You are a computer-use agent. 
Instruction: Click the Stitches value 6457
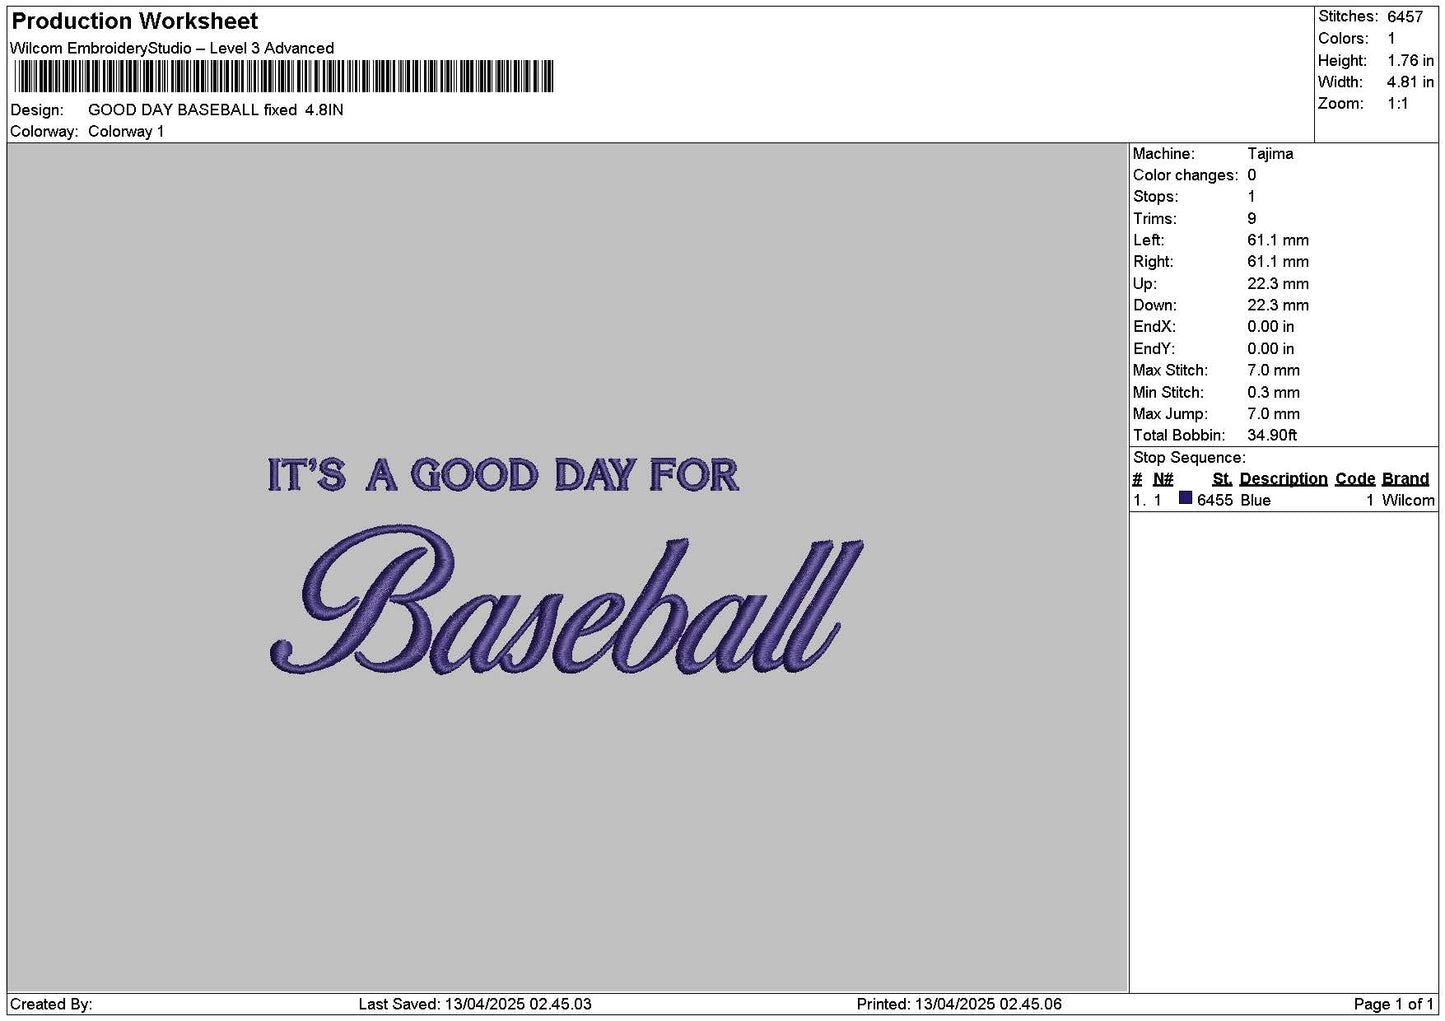pyautogui.click(x=1404, y=17)
